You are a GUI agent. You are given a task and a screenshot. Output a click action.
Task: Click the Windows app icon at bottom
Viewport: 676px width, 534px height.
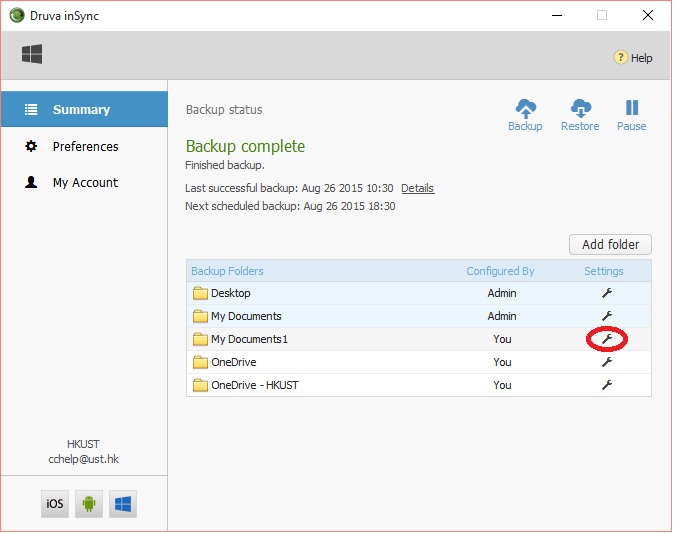(x=122, y=504)
